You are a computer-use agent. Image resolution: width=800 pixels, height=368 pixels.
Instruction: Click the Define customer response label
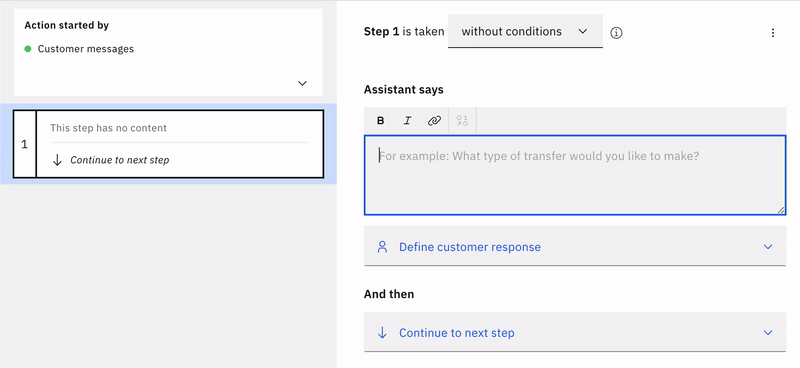click(x=470, y=247)
